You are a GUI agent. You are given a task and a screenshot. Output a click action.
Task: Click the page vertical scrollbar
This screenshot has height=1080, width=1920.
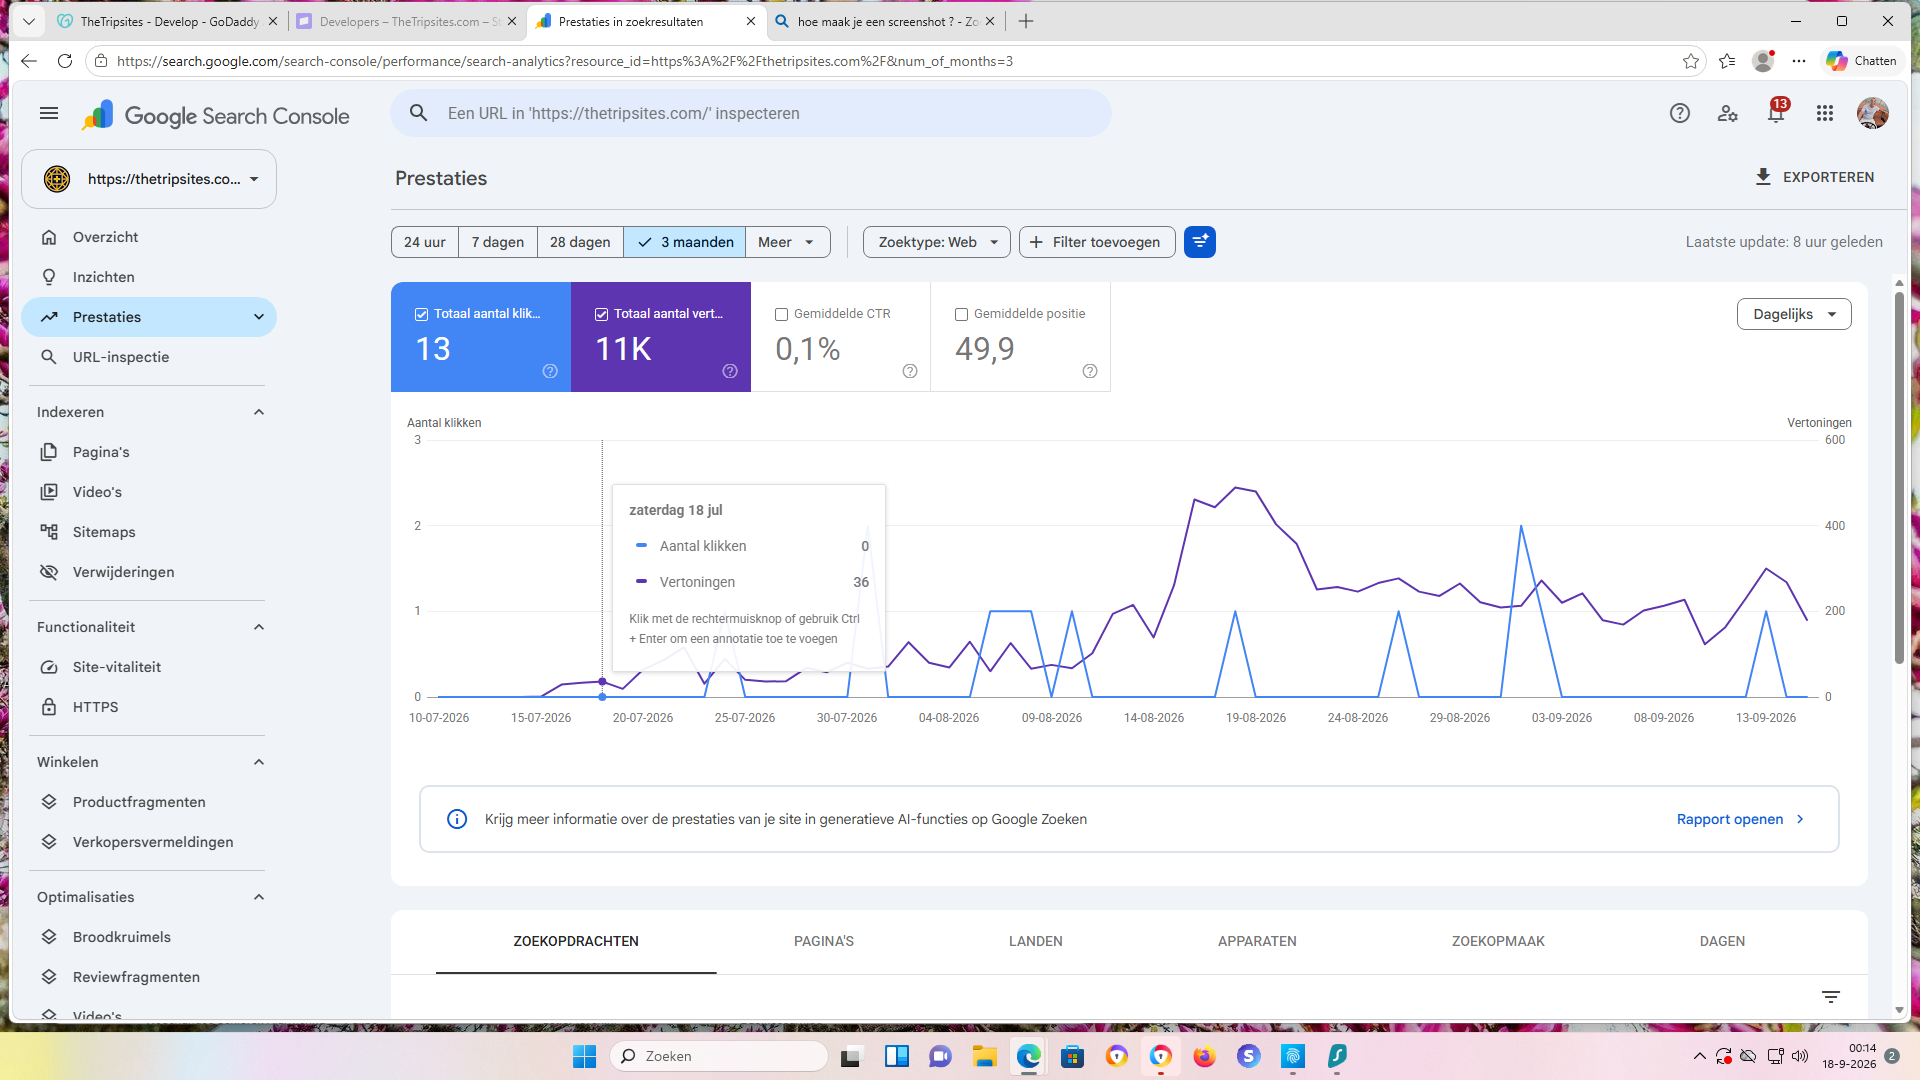point(1899,478)
